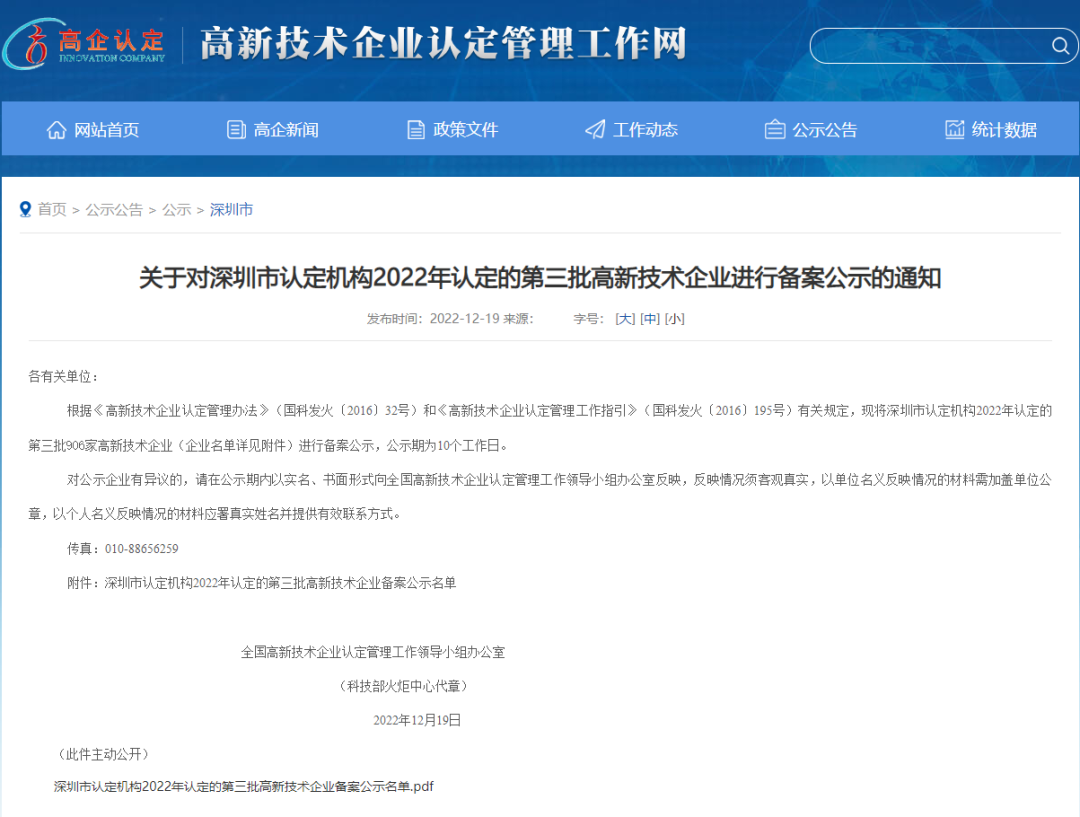Open the 统计数据 menu item
1080x817 pixels.
tap(1004, 130)
